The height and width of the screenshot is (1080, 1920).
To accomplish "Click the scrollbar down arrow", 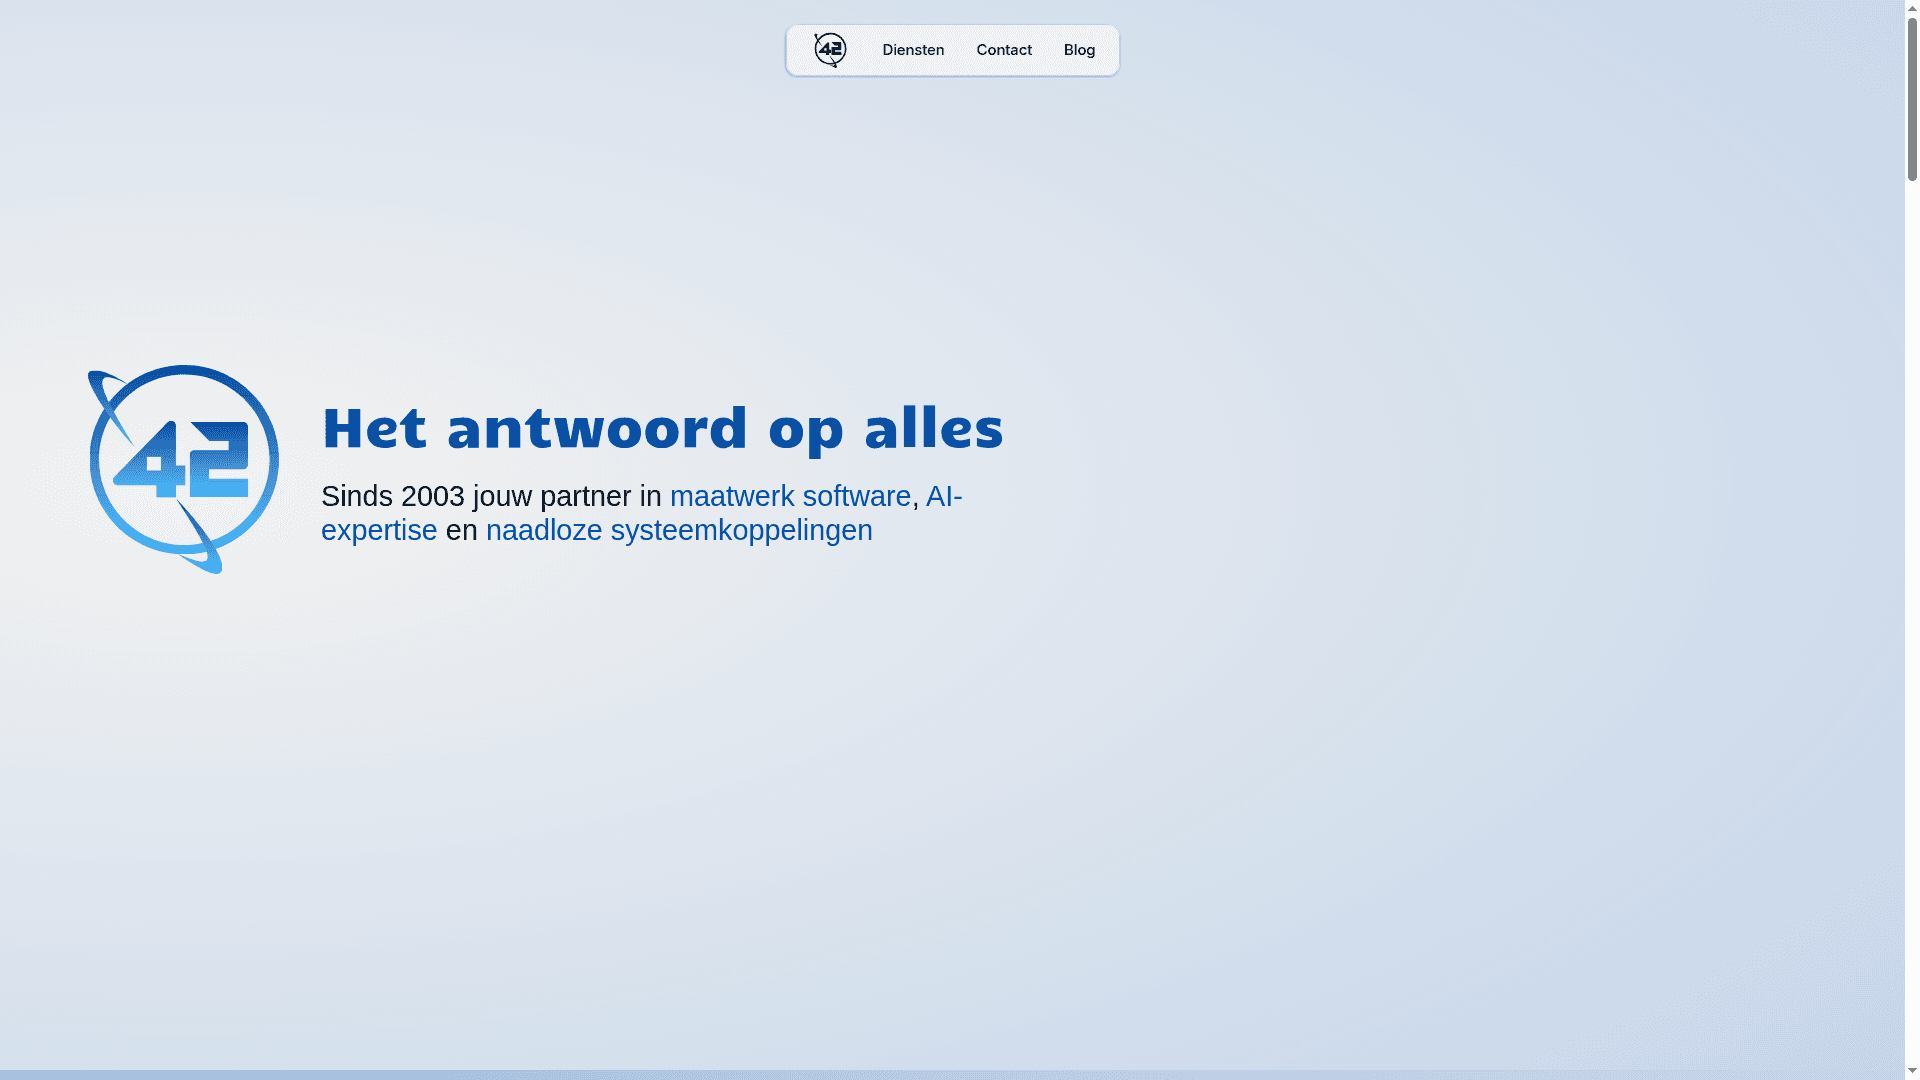I will coord(1911,1070).
